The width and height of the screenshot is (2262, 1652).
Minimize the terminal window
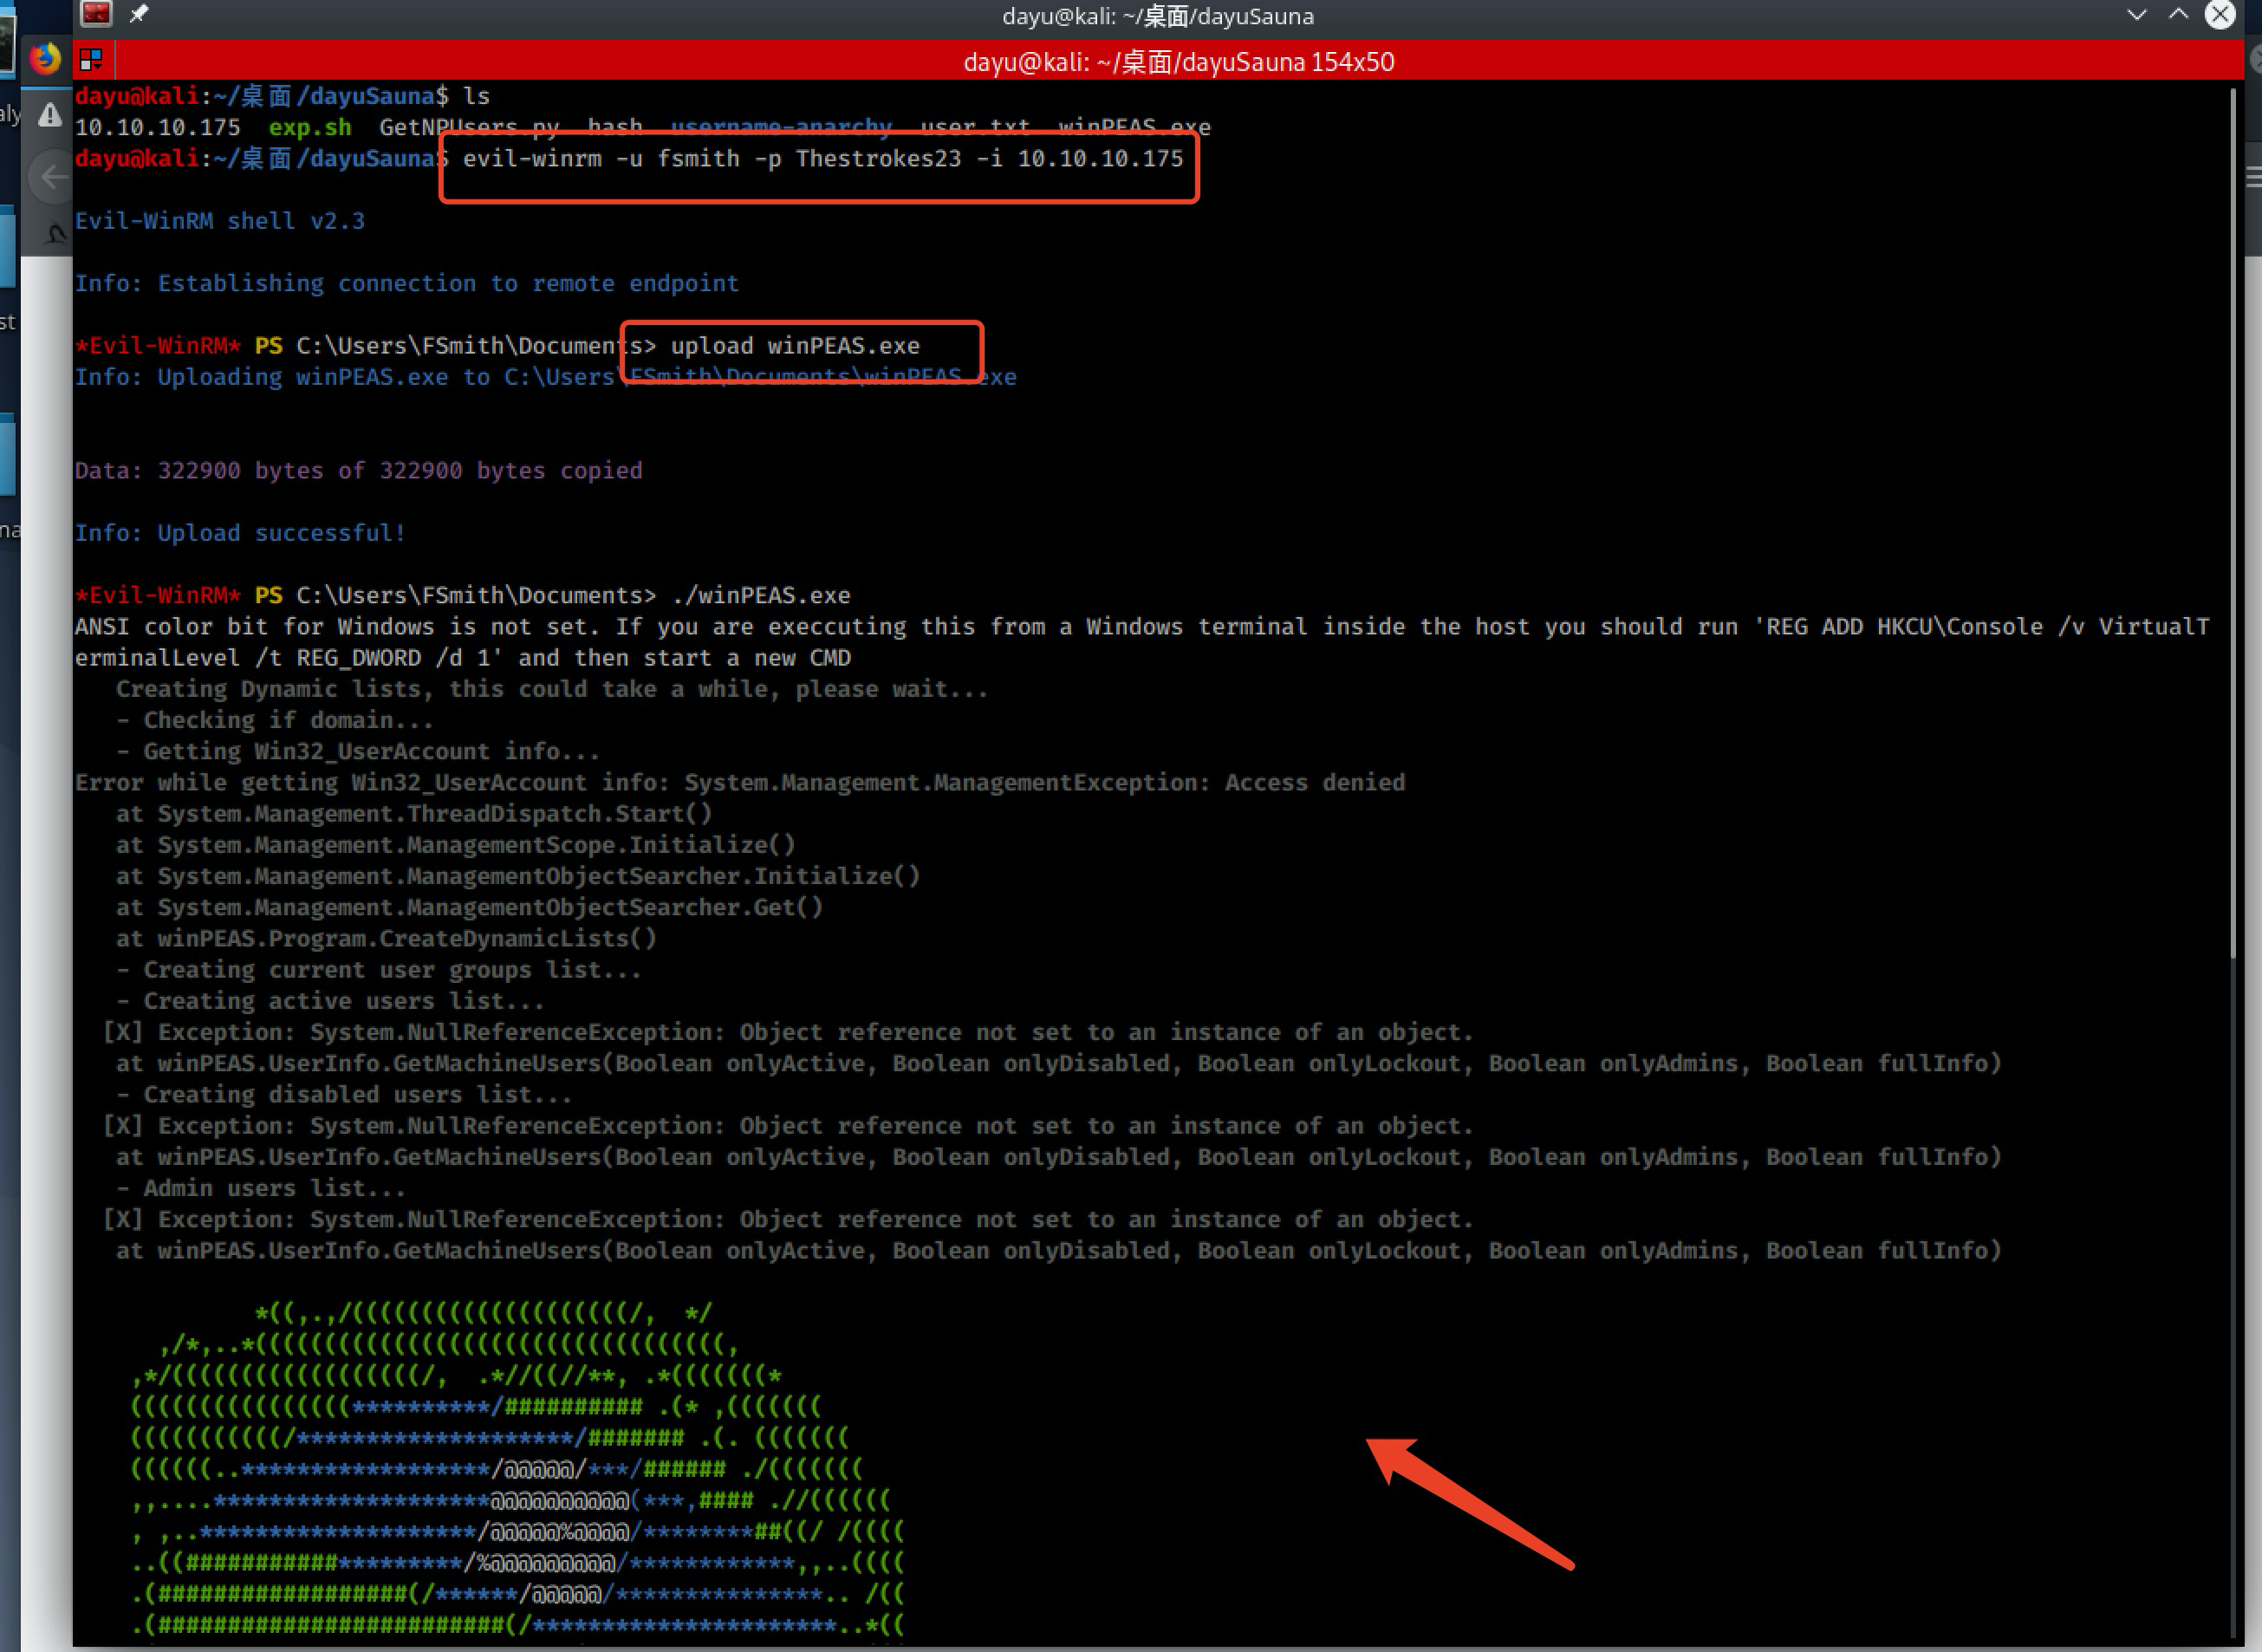[2137, 15]
